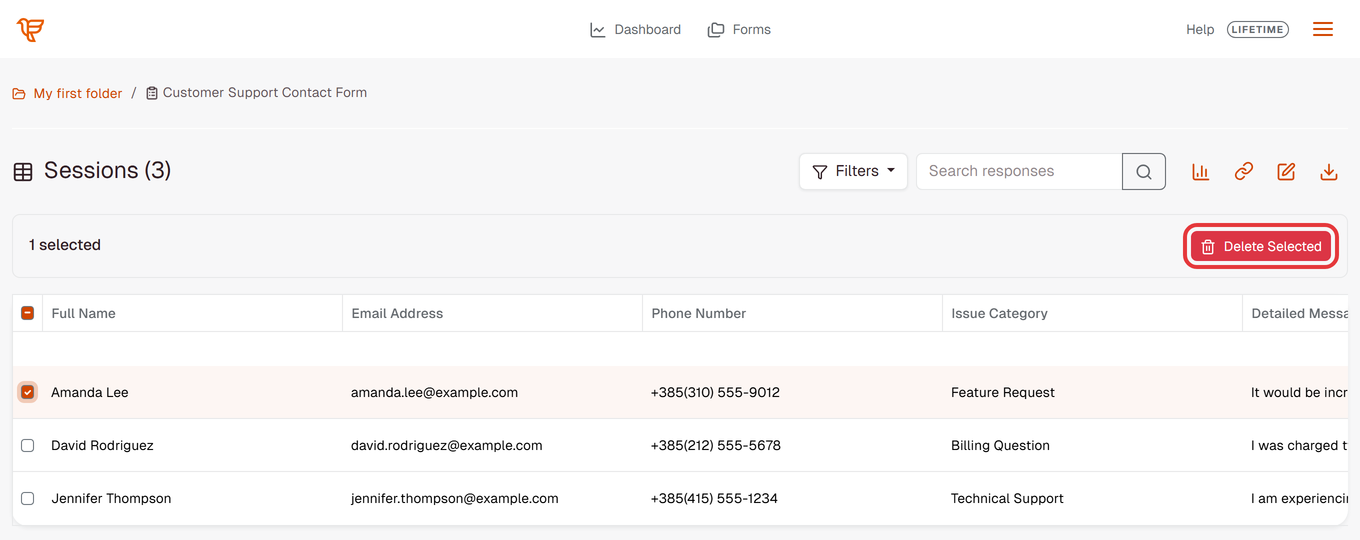Click the folder icon in breadcrumb
The height and width of the screenshot is (540, 1360).
19,93
